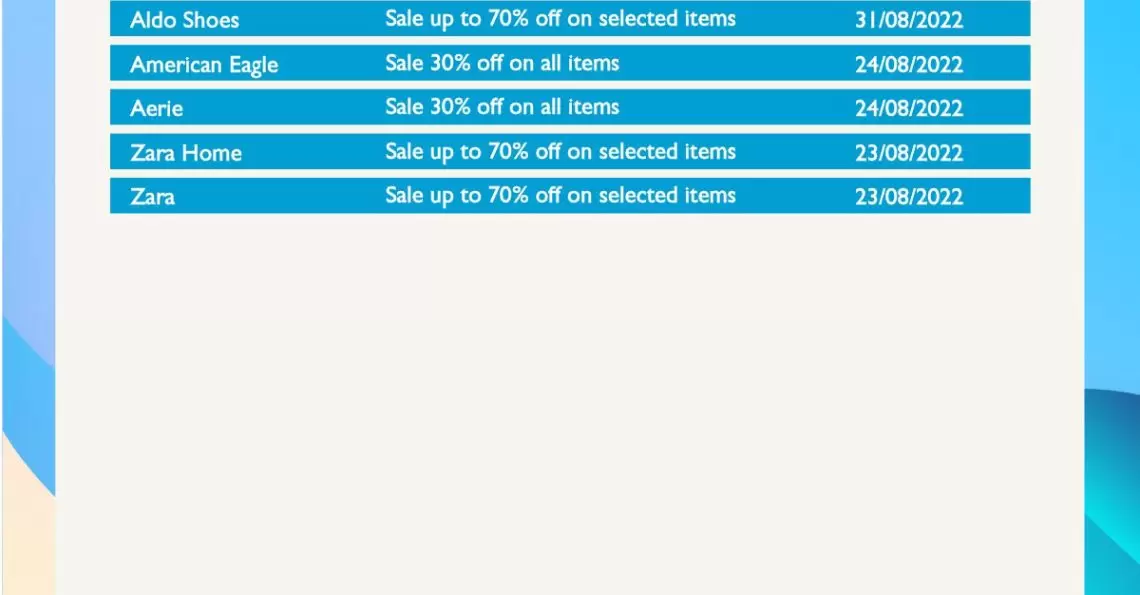Select the Aldo Shoes store name
The image size is (1140, 595).
click(185, 20)
